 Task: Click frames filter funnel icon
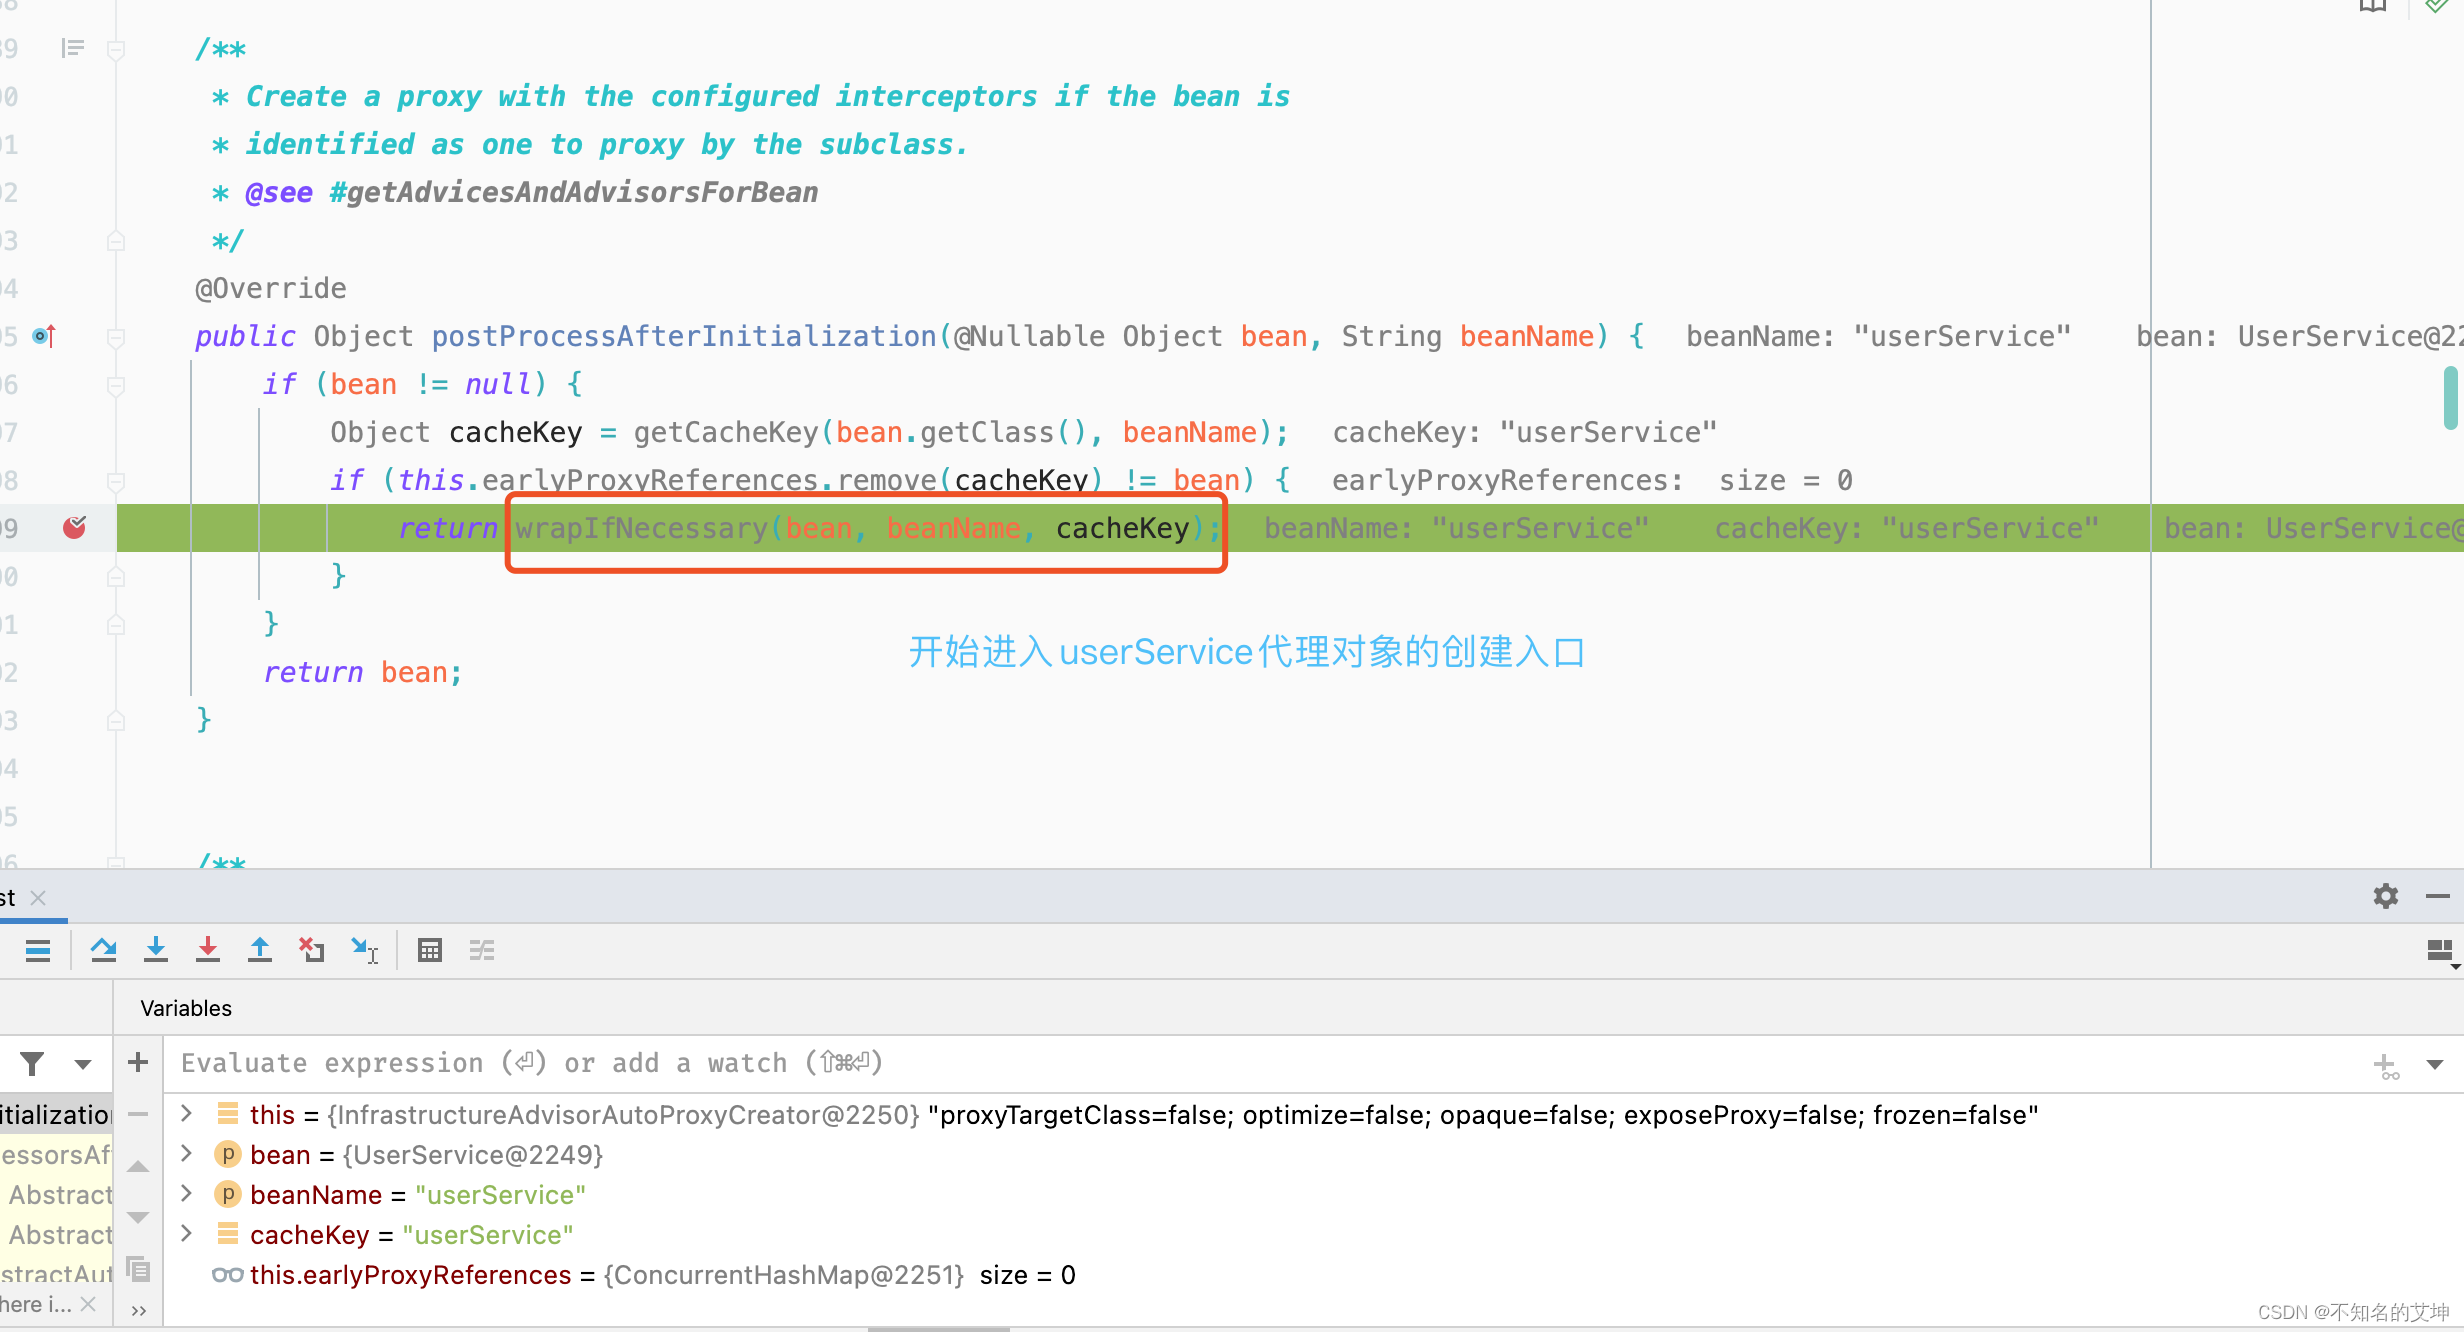32,1064
